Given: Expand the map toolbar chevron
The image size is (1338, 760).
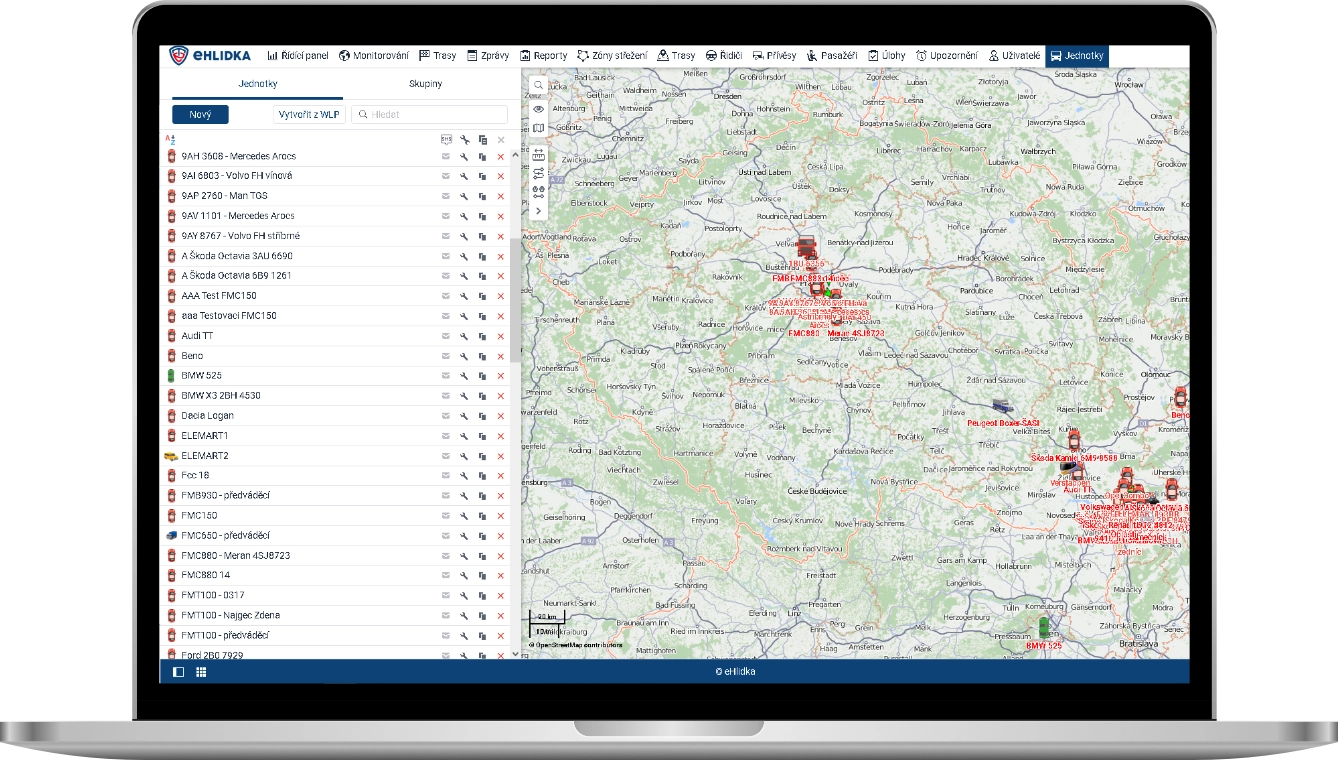Looking at the screenshot, I should pos(538,211).
